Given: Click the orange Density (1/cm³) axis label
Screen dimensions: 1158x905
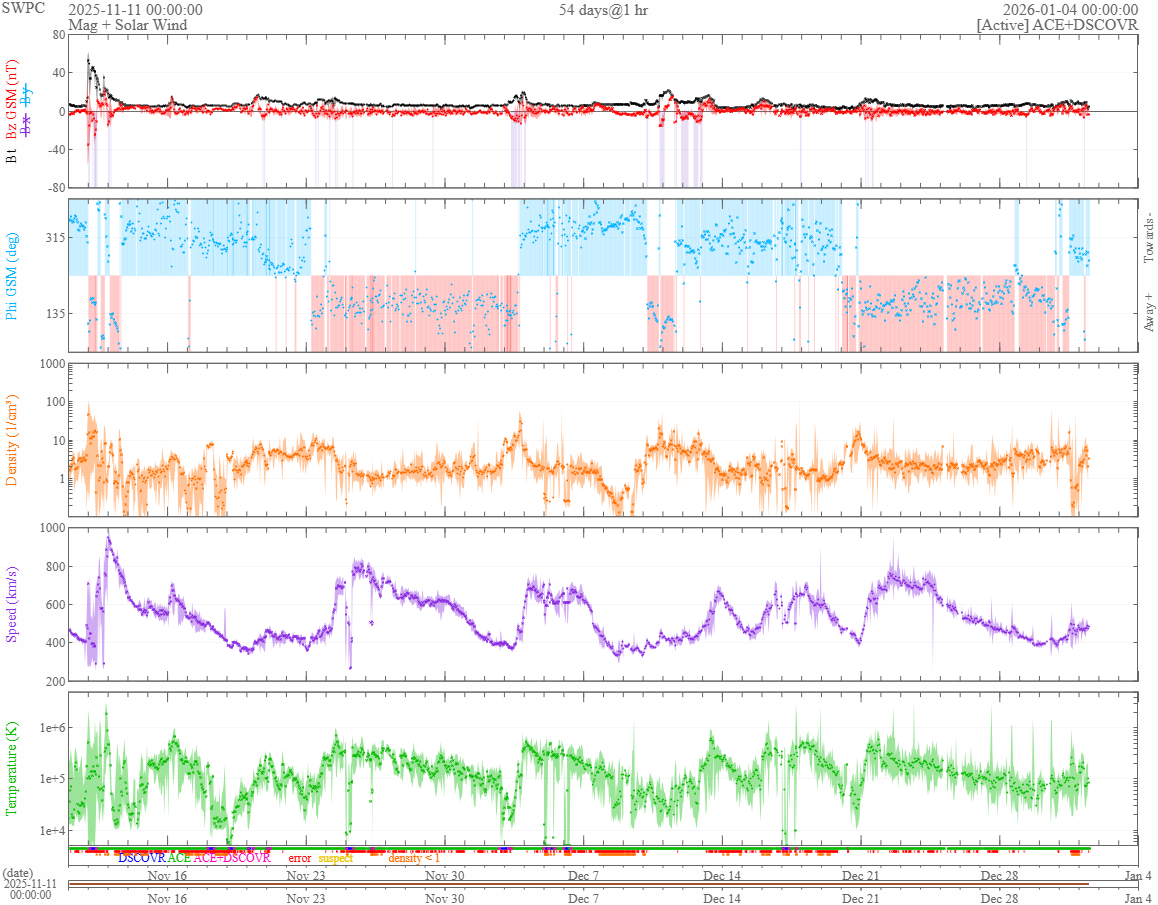Looking at the screenshot, I should 12,440.
